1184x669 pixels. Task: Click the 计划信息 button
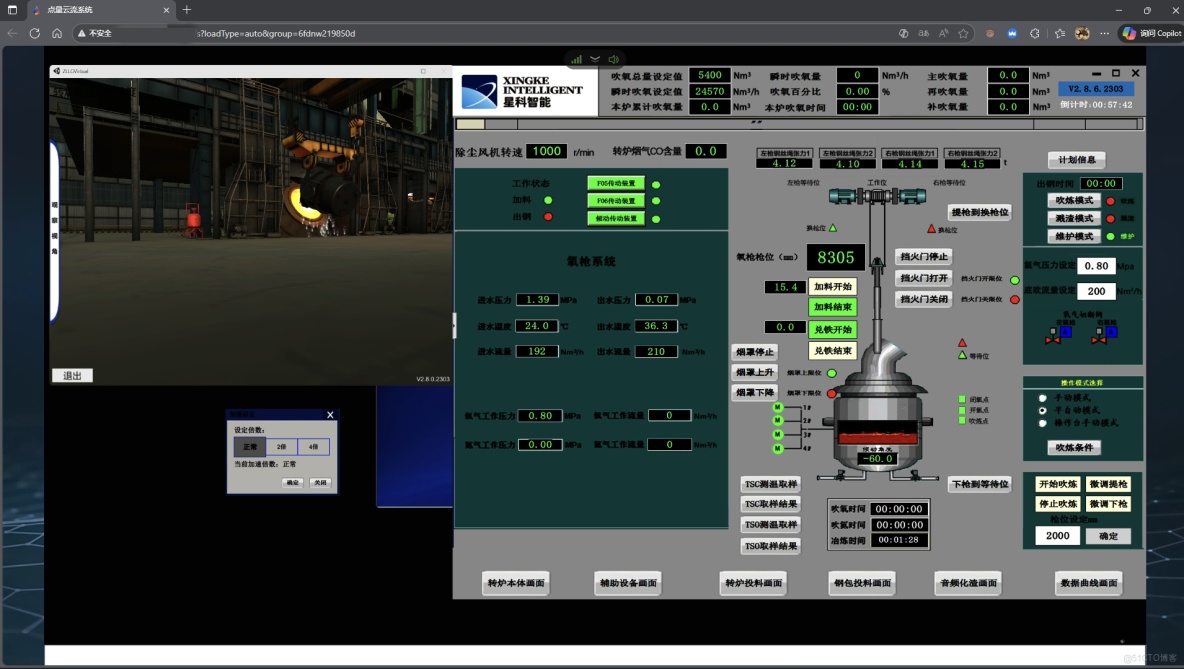point(1076,160)
